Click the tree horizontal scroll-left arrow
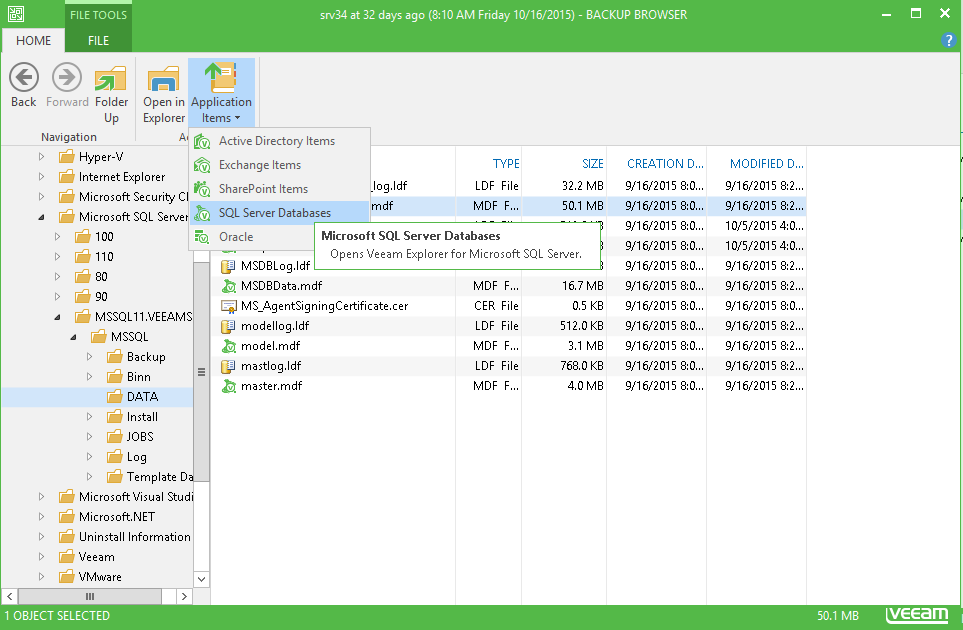The height and width of the screenshot is (630, 963). pyautogui.click(x=9, y=596)
